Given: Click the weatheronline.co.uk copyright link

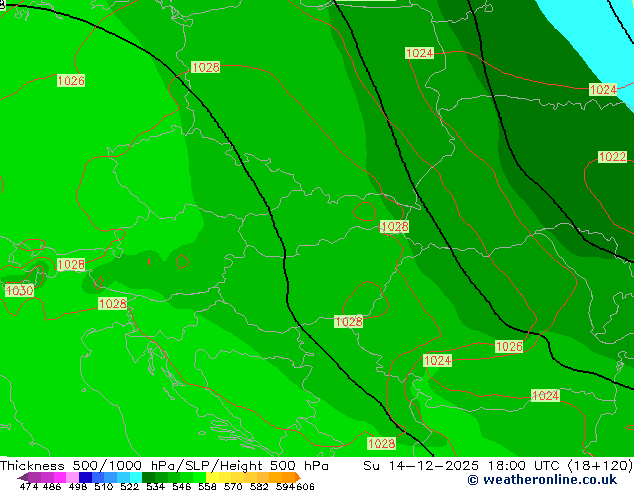Looking at the screenshot, I should [x=542, y=480].
